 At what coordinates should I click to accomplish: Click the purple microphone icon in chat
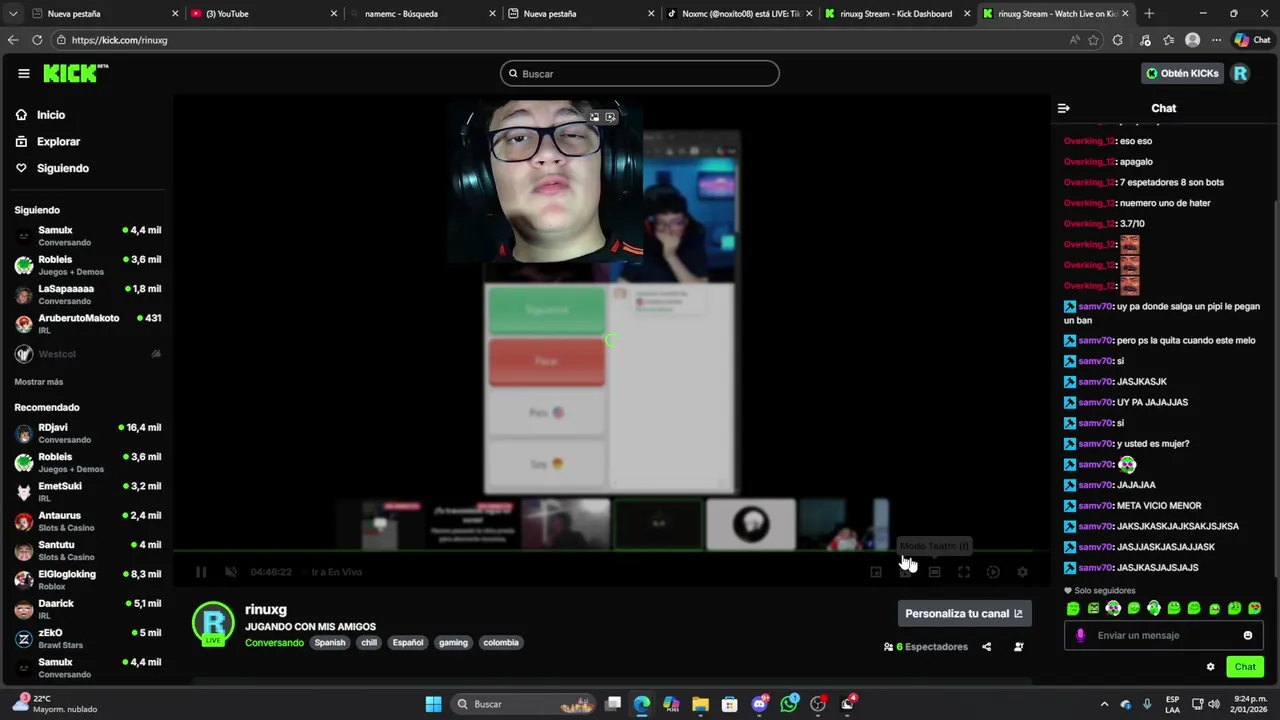[1080, 635]
